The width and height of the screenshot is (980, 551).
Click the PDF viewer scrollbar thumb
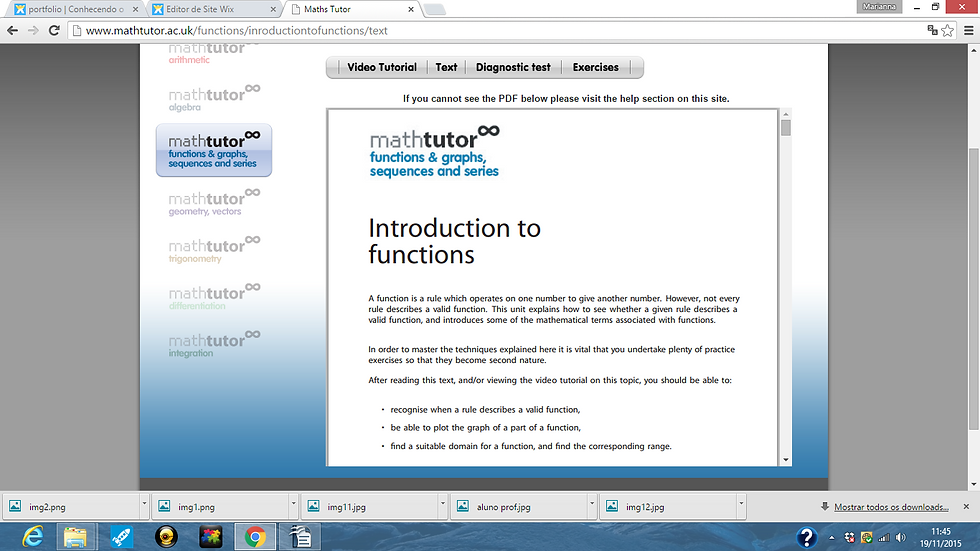tap(786, 128)
